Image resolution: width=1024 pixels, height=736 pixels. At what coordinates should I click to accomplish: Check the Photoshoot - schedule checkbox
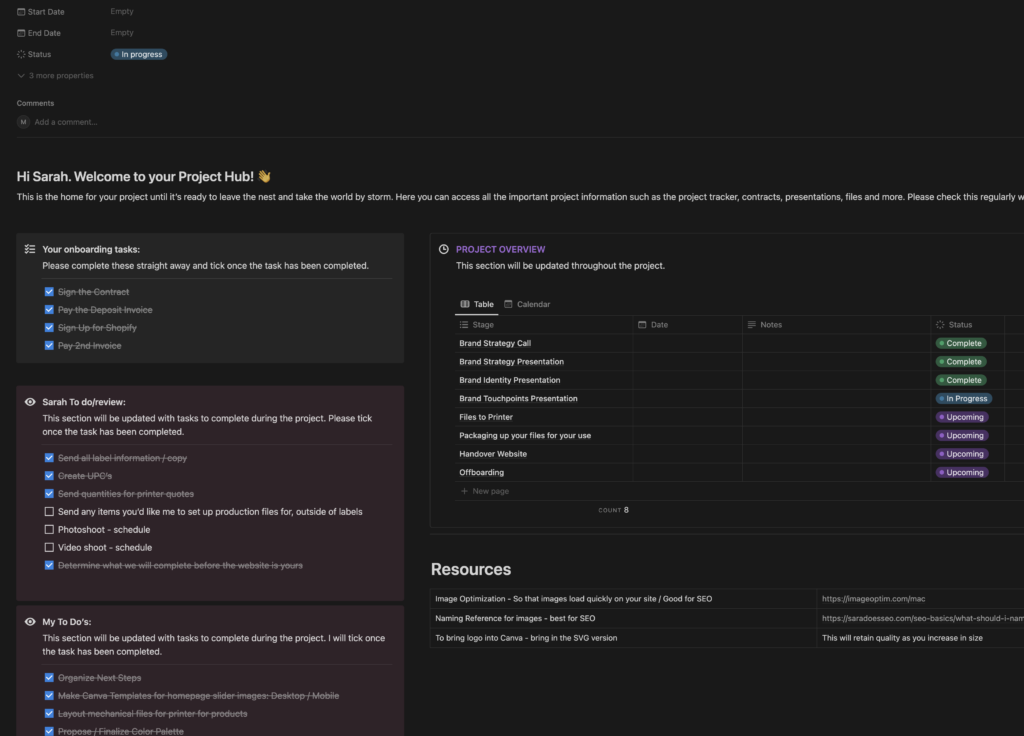coord(49,530)
